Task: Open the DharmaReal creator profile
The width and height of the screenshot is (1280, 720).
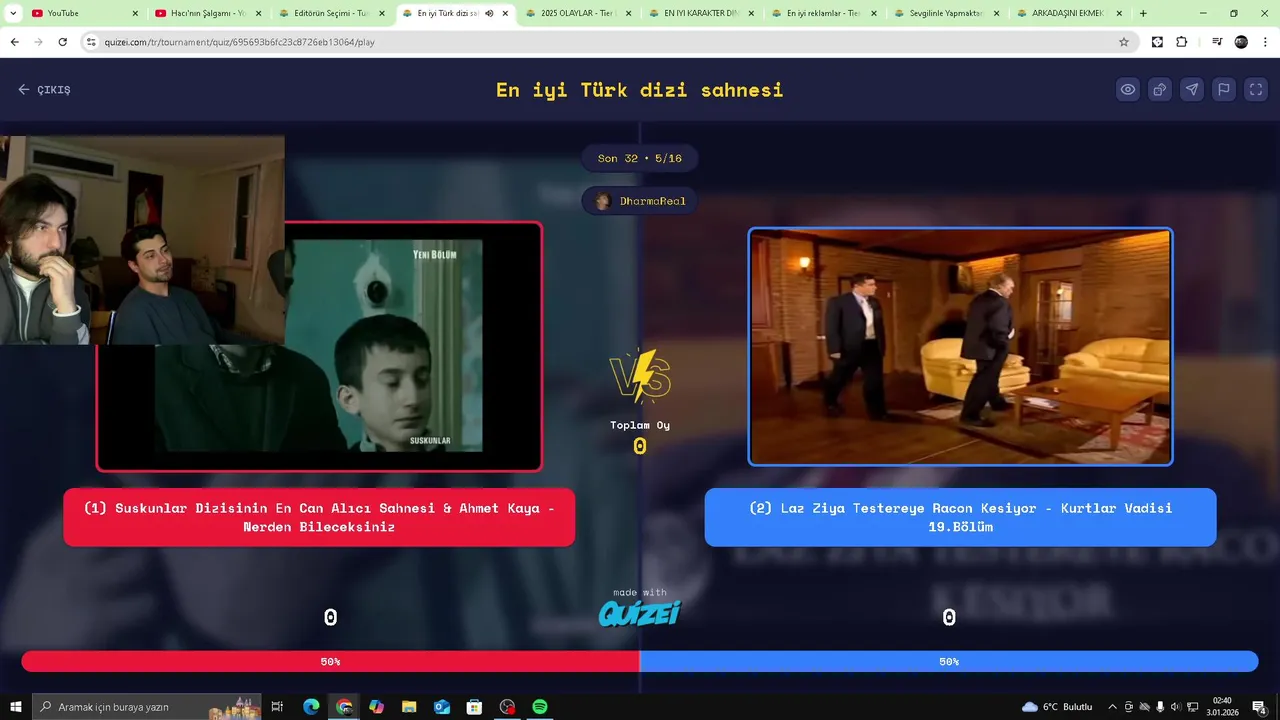Action: (x=640, y=201)
